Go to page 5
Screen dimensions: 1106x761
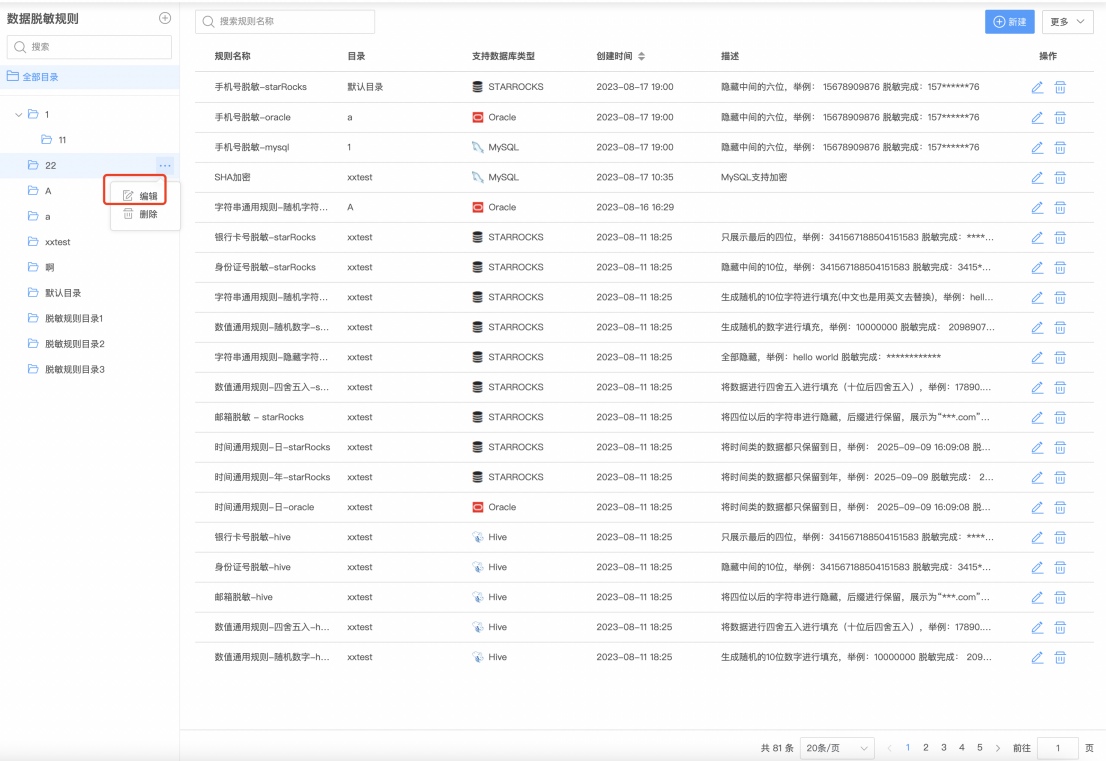coord(980,748)
